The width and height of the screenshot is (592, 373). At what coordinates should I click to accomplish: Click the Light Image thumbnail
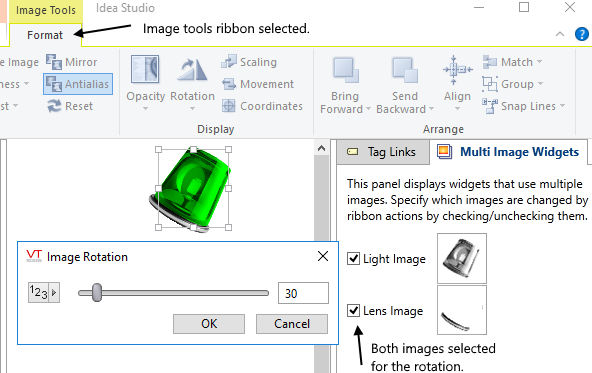462,258
